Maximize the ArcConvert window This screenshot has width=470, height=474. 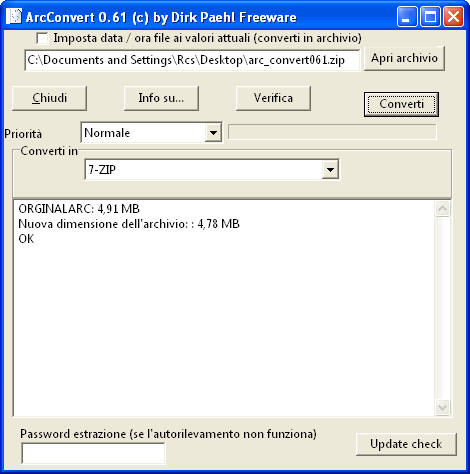(430, 17)
